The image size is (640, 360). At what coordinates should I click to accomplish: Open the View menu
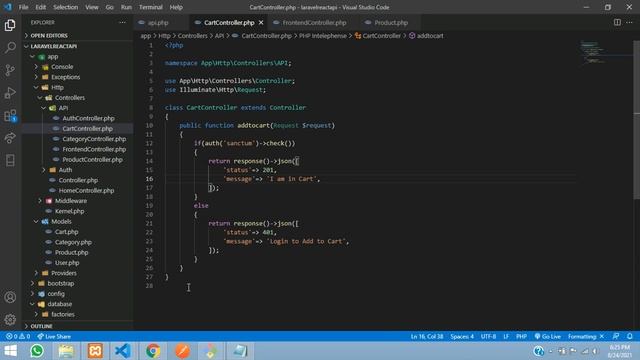tap(92, 7)
